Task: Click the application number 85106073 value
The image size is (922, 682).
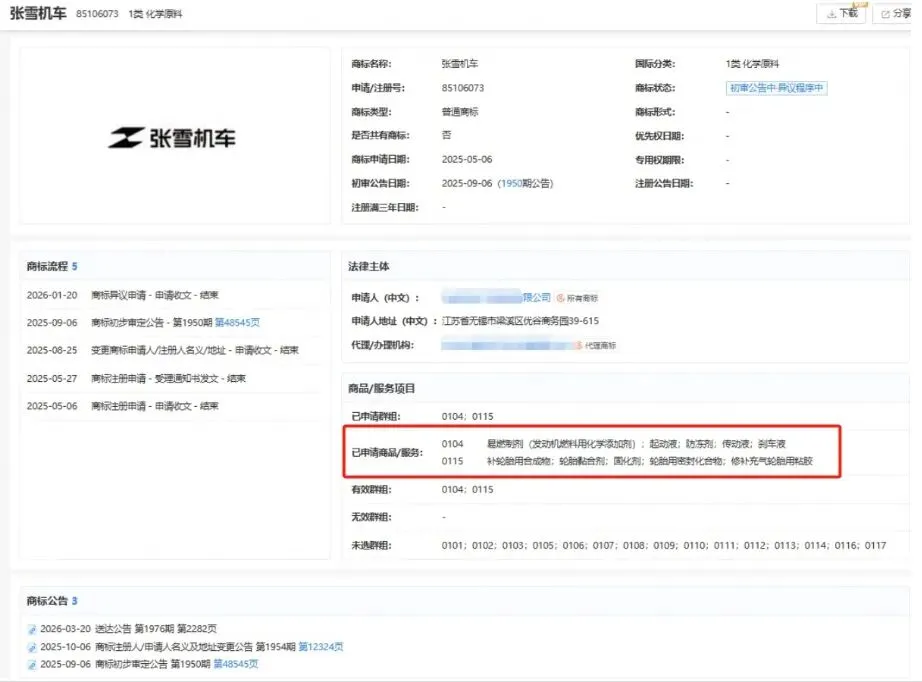Action: 463,88
